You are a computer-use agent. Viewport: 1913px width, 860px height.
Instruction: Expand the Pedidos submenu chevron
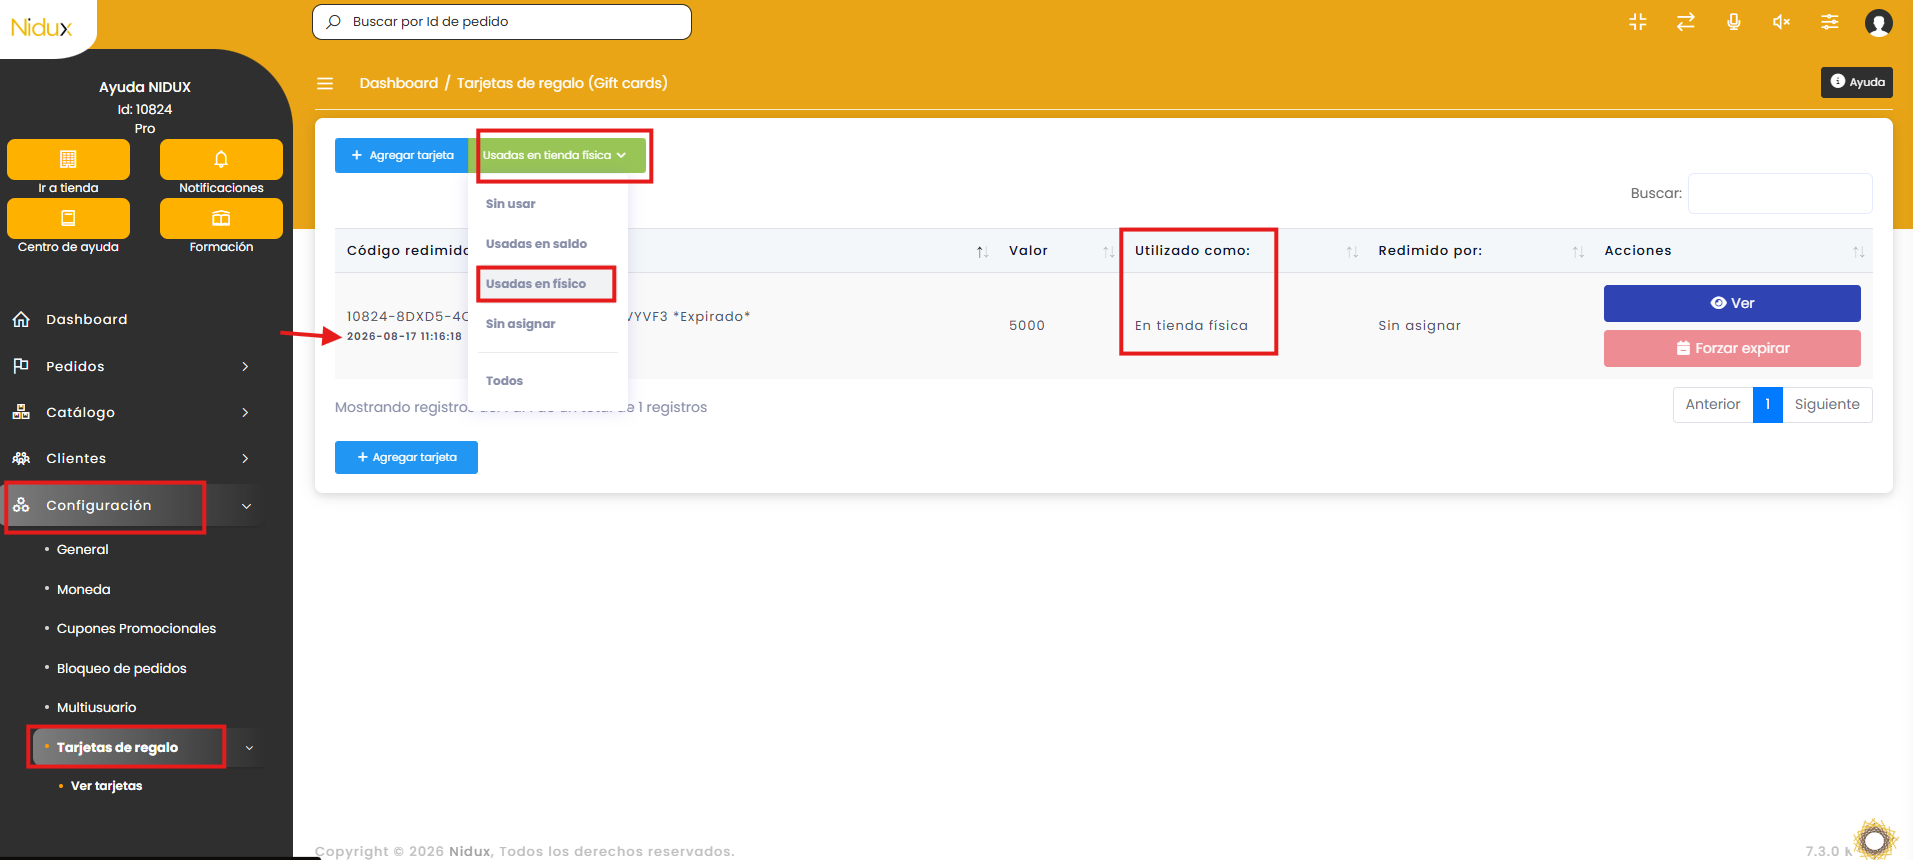pos(245,366)
